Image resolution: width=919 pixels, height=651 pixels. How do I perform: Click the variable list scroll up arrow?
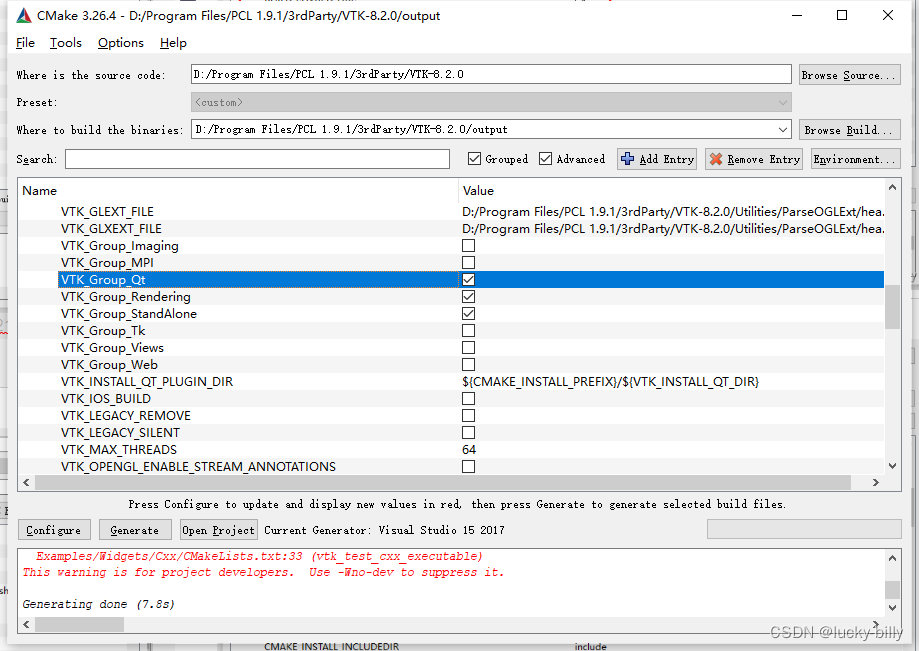pyautogui.click(x=892, y=188)
